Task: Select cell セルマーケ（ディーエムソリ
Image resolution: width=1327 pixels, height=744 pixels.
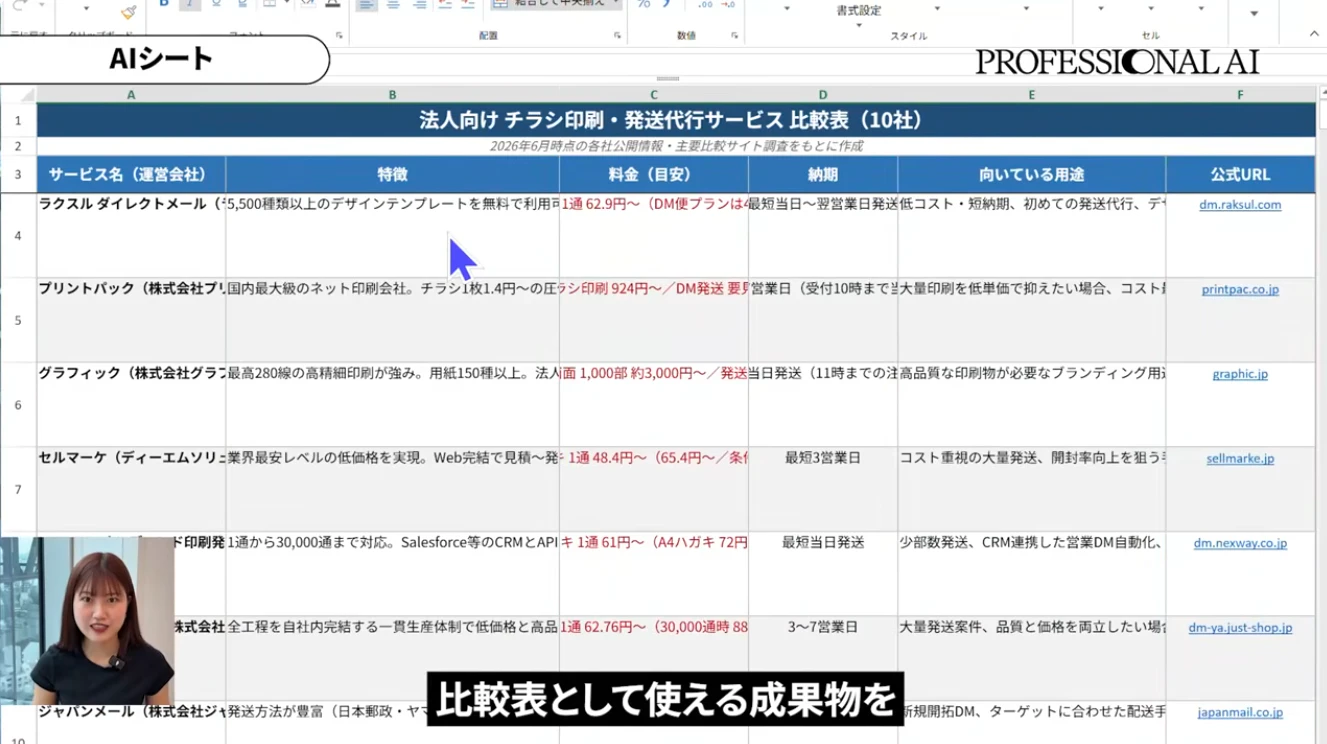Action: 131,489
